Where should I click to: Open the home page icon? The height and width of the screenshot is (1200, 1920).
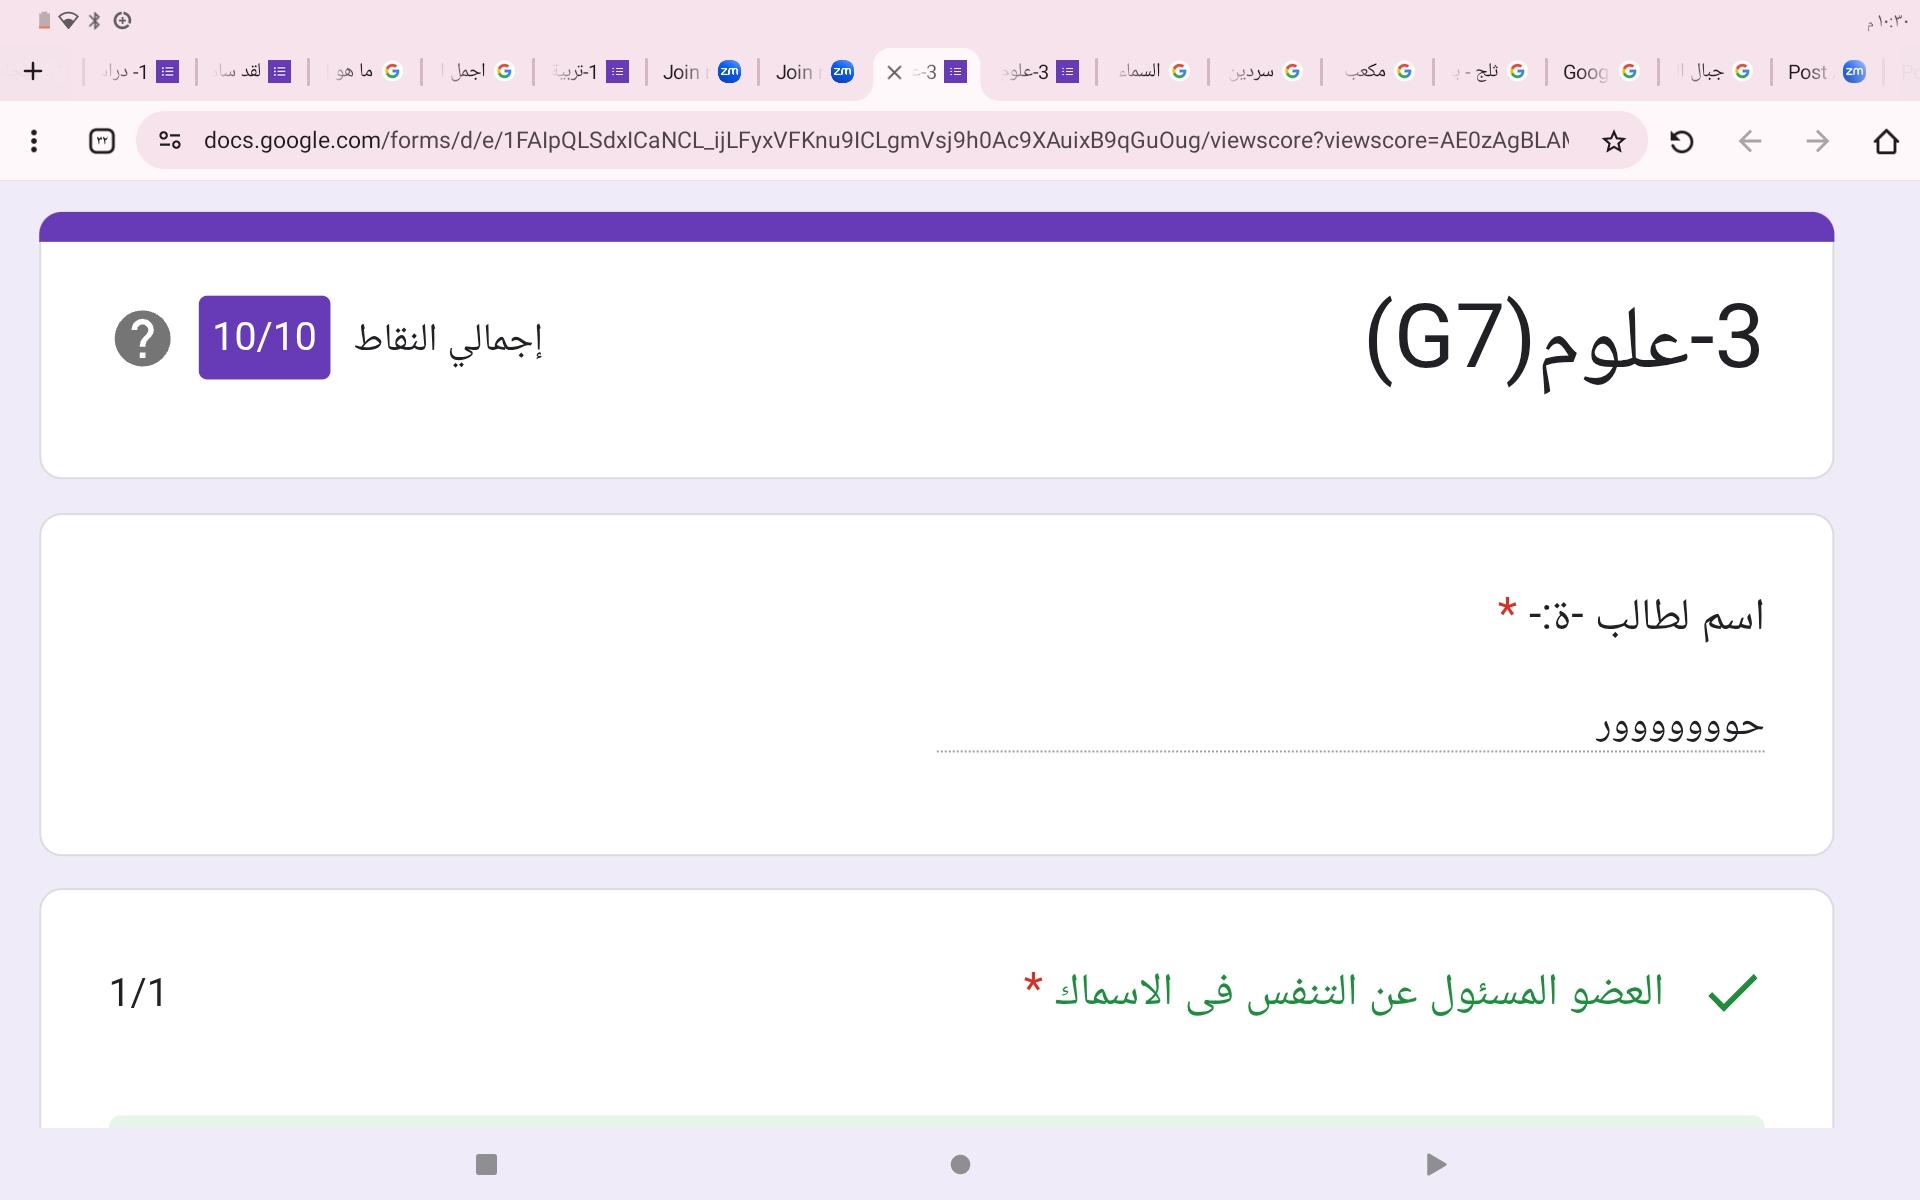click(x=1885, y=141)
